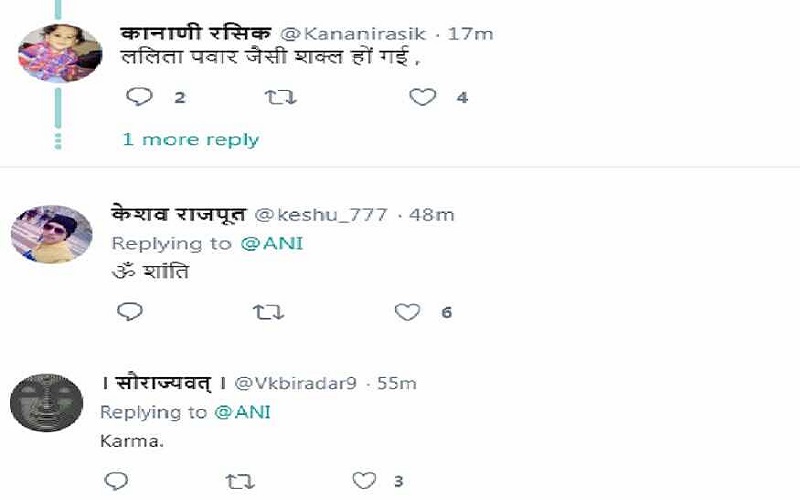The image size is (800, 500).
Task: Expand the '1 more reply' thread
Action: coord(190,140)
